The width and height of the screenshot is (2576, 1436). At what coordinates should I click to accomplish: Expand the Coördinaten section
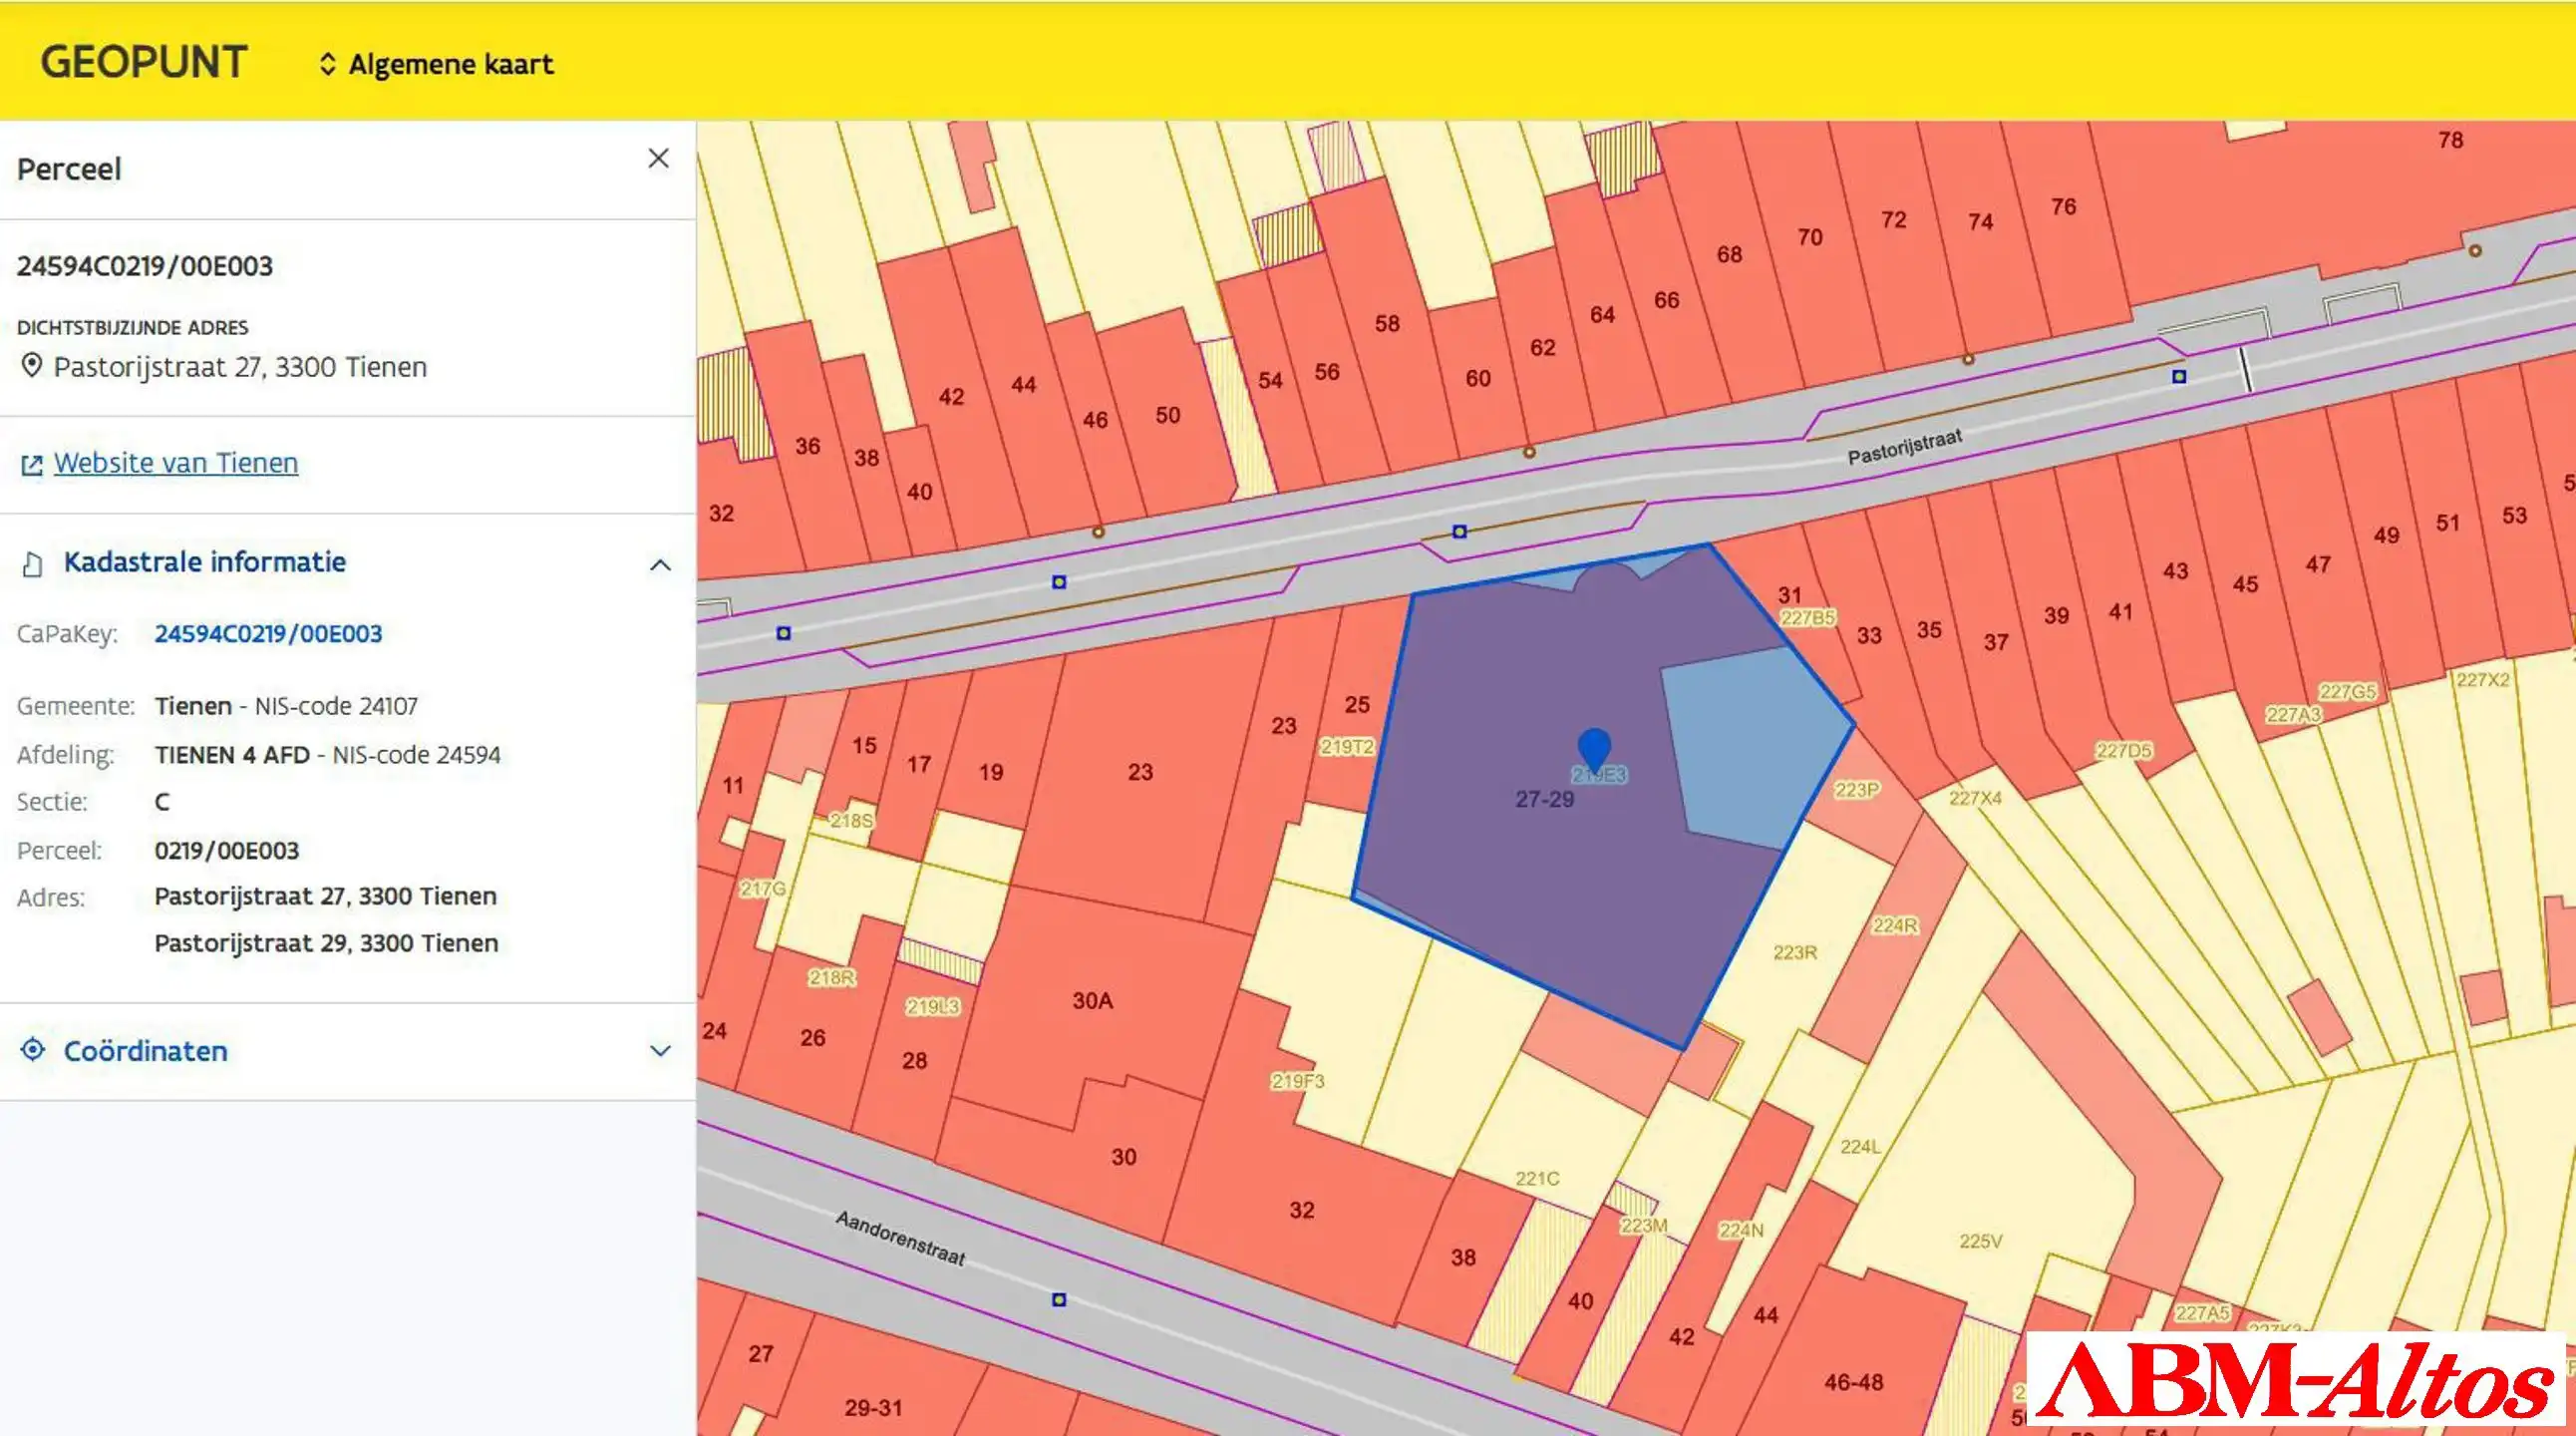point(660,1051)
